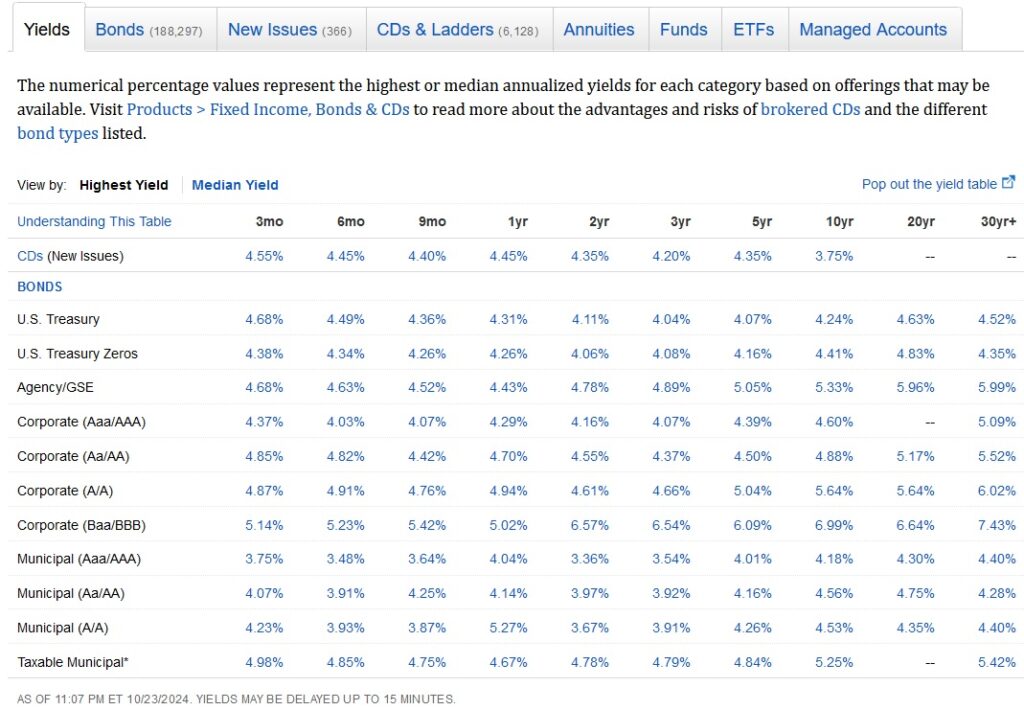Switch to the Managed Accounts tab
This screenshot has width=1024, height=710.
coord(873,30)
